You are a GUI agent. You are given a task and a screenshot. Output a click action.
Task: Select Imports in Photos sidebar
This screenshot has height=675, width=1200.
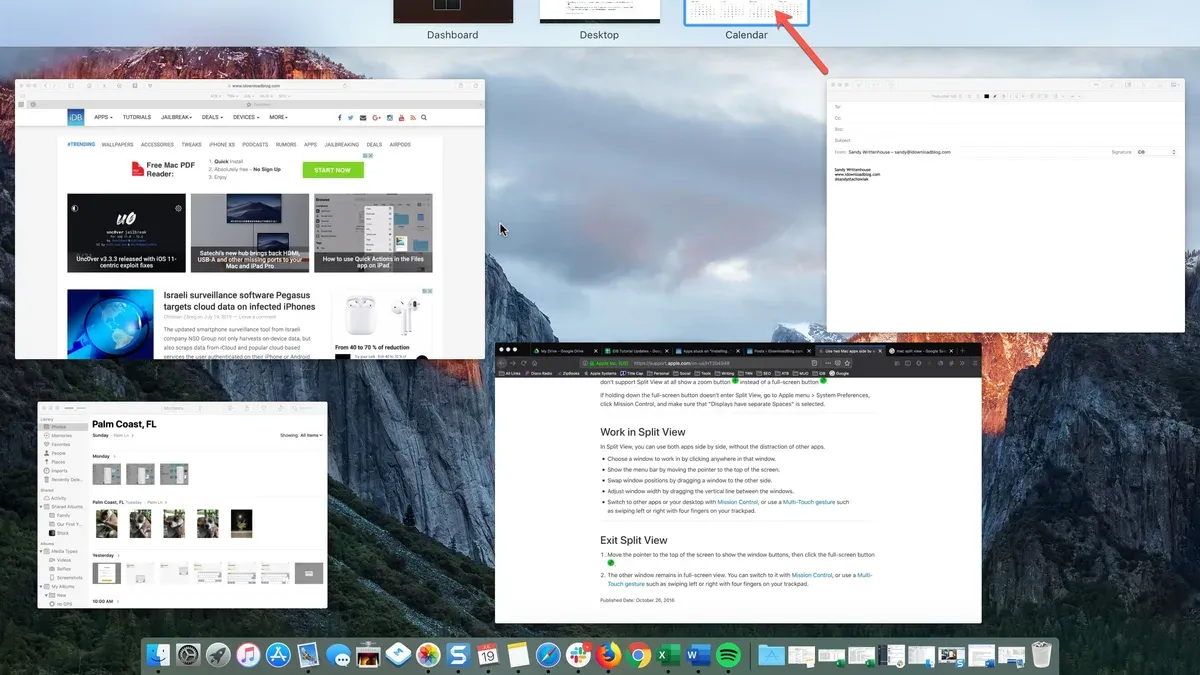pyautogui.click(x=58, y=471)
